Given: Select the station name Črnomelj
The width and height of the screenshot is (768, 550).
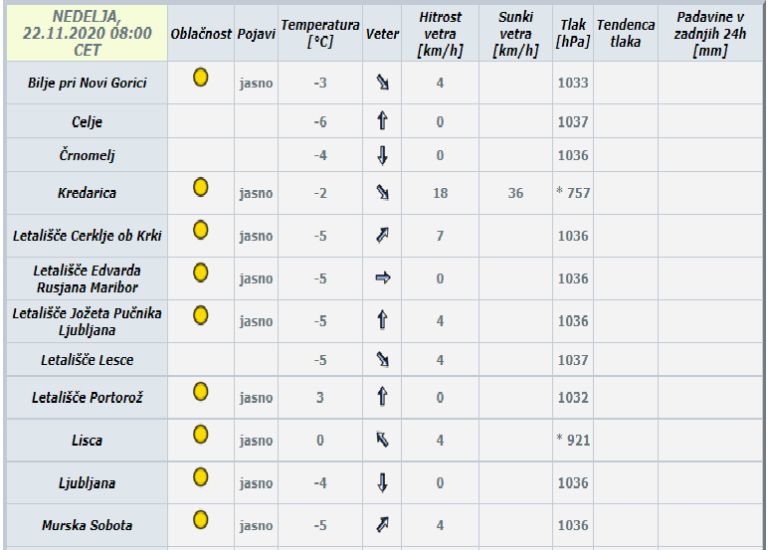Looking at the screenshot, I should point(87,155).
